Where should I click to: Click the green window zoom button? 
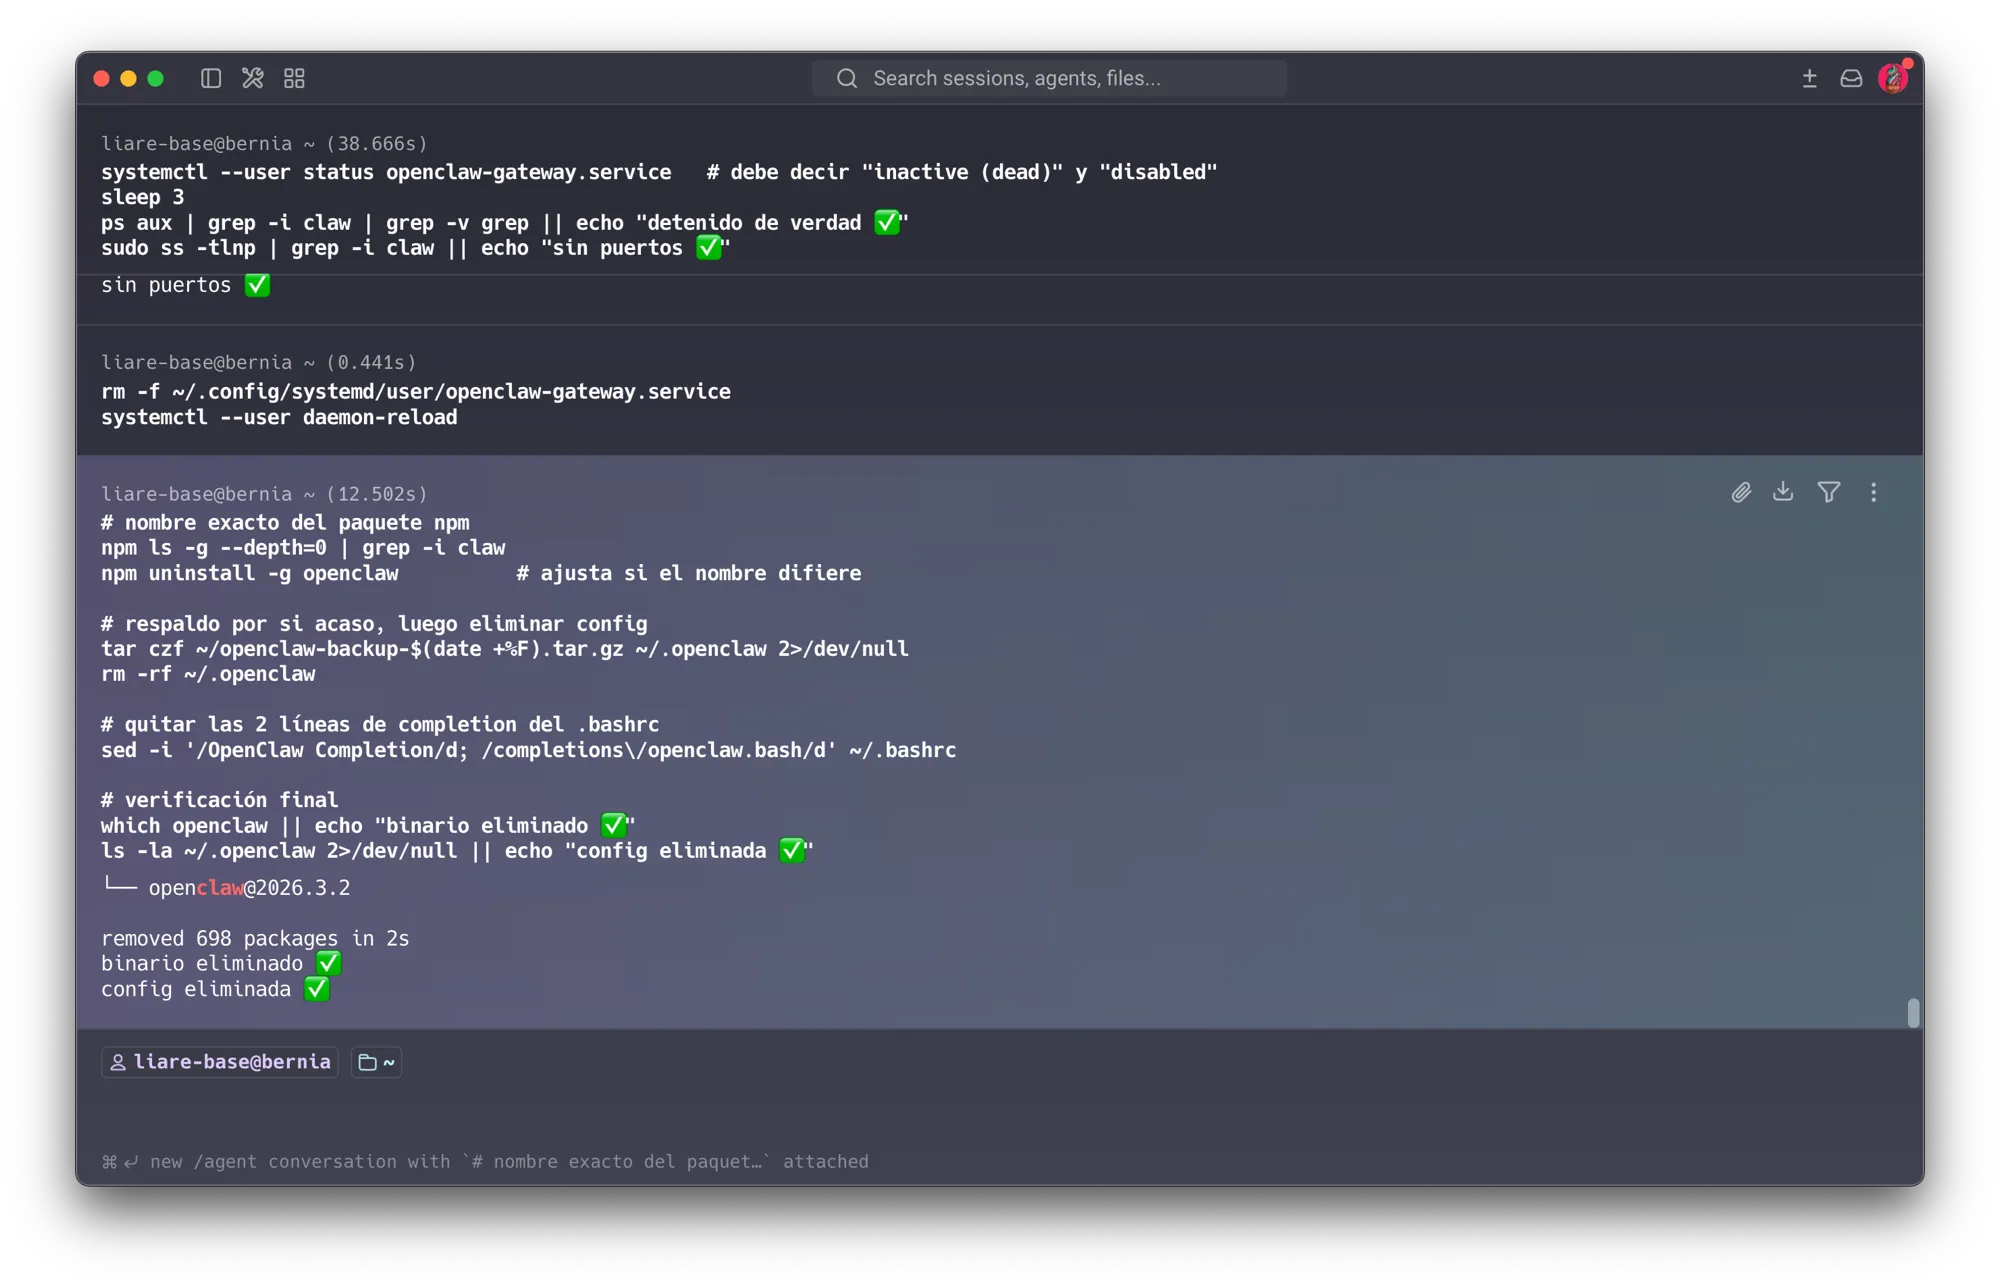[x=156, y=78]
